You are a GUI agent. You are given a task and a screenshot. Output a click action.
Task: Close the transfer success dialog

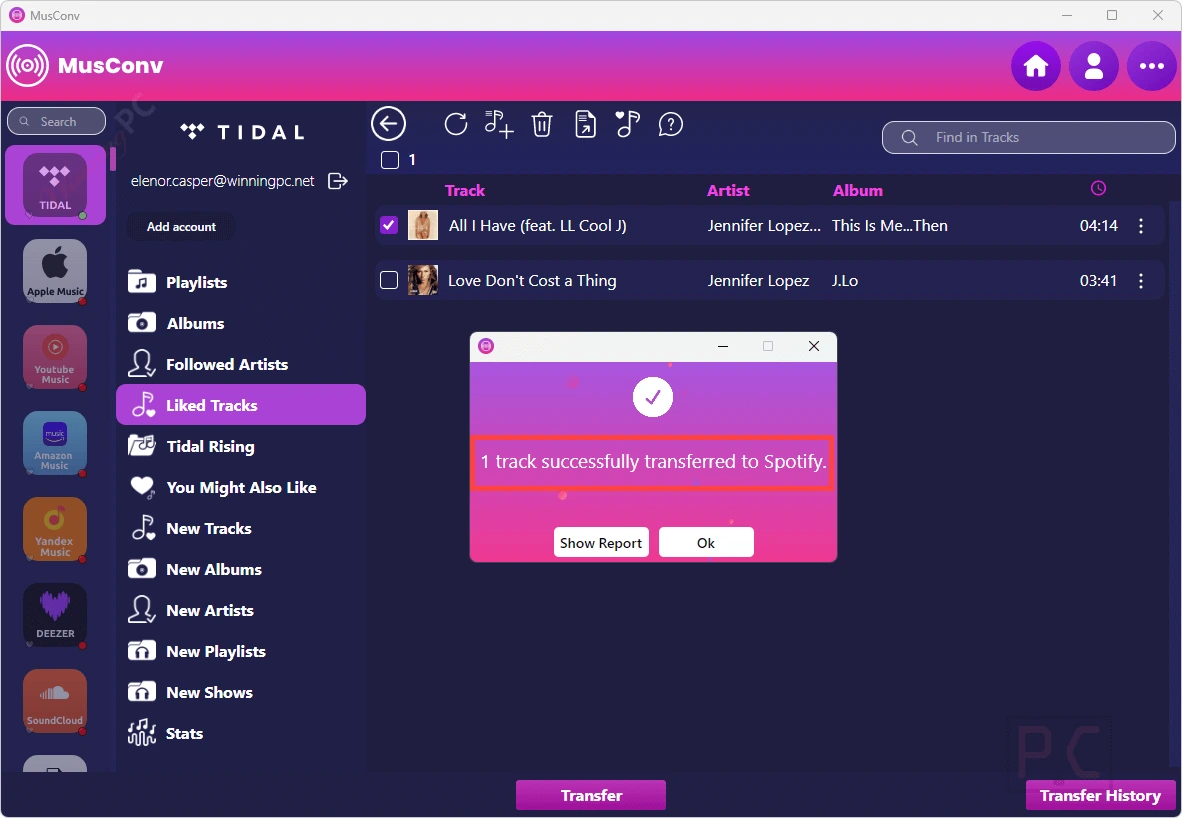(x=813, y=346)
